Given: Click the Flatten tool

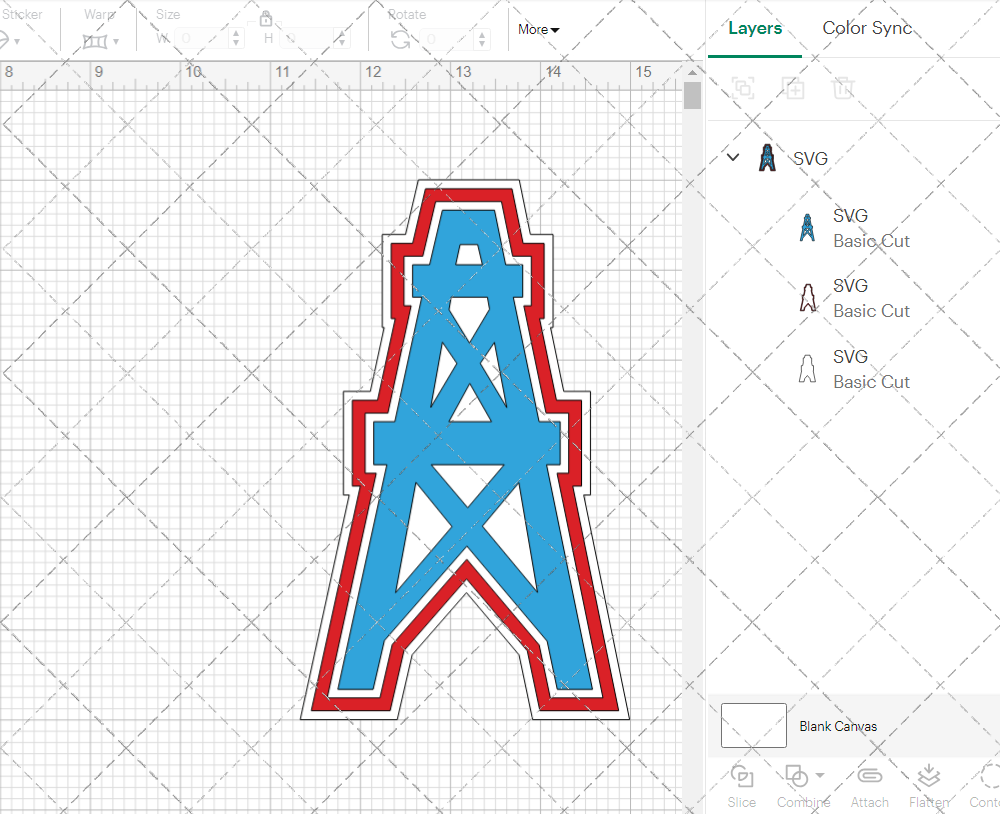Looking at the screenshot, I should pos(929,785).
